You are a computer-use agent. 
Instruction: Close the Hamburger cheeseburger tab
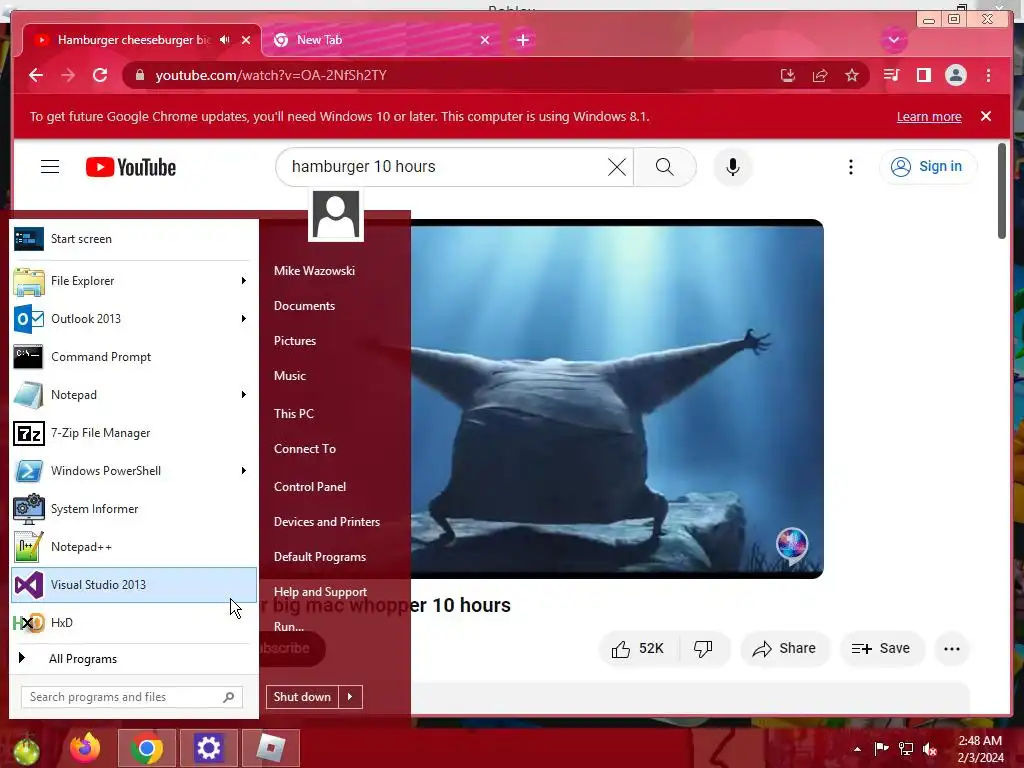click(246, 40)
